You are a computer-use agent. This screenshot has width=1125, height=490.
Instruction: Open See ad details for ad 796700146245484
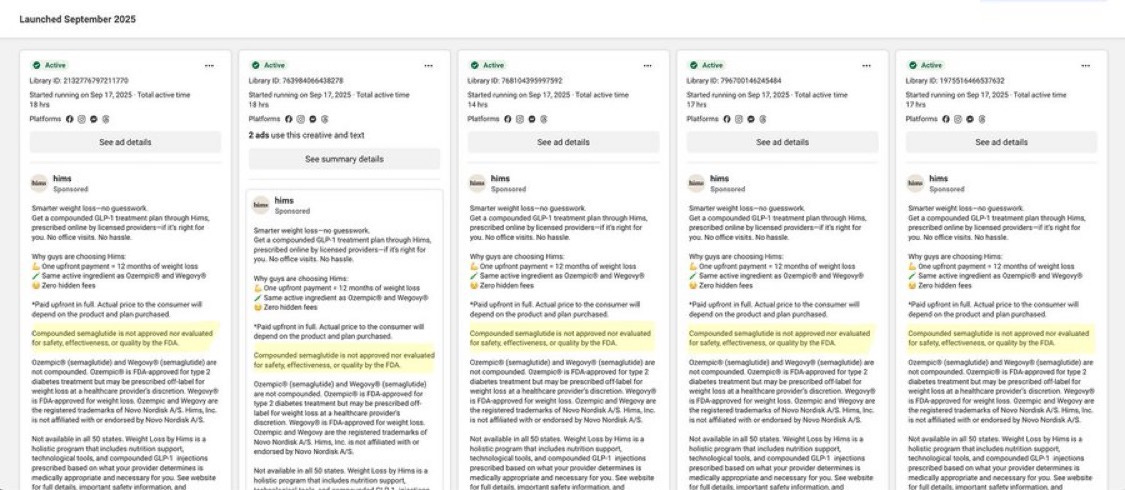(782, 142)
